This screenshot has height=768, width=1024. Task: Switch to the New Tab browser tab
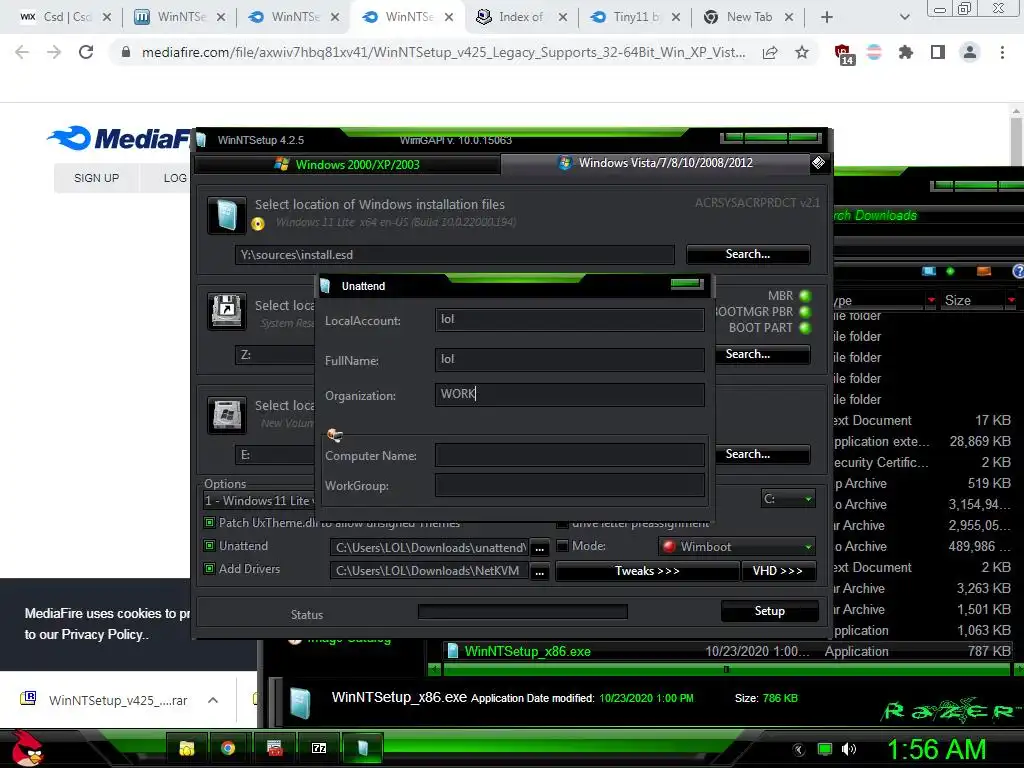tap(749, 17)
